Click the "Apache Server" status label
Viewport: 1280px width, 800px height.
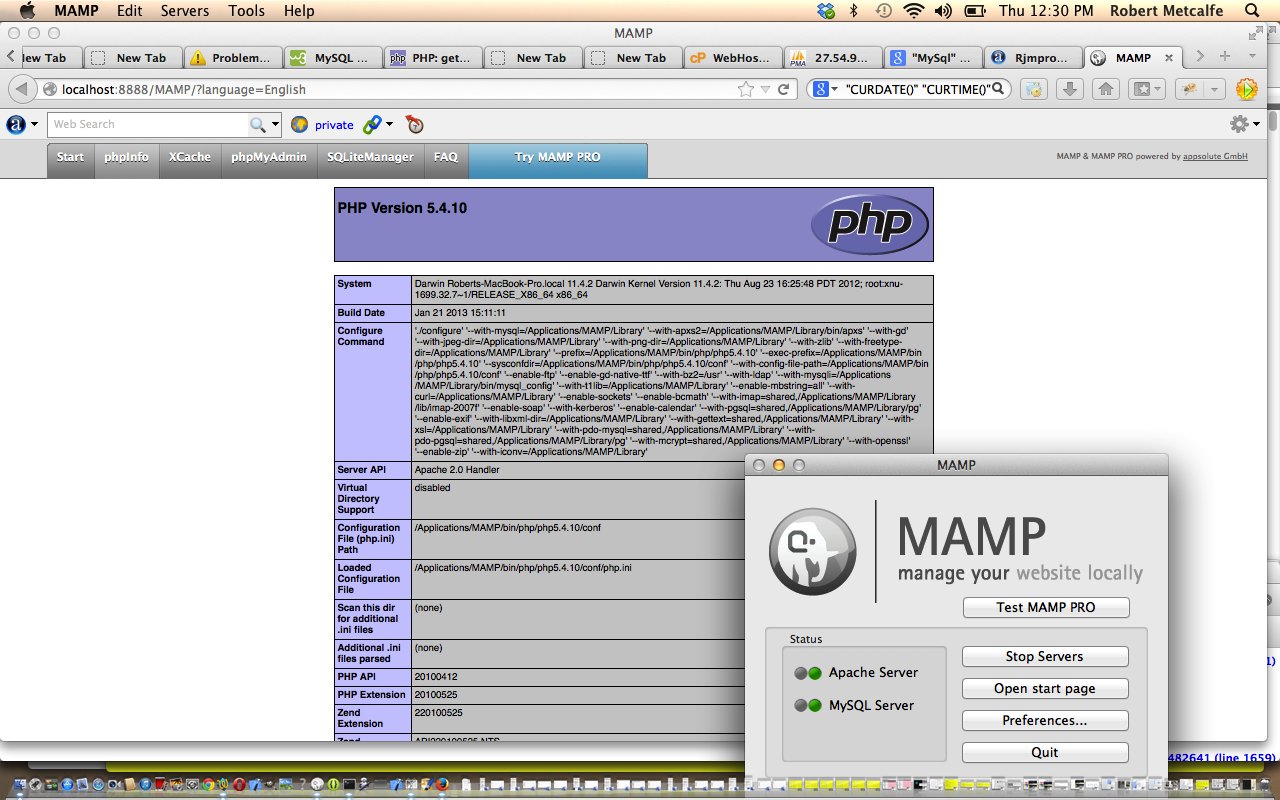pos(873,673)
